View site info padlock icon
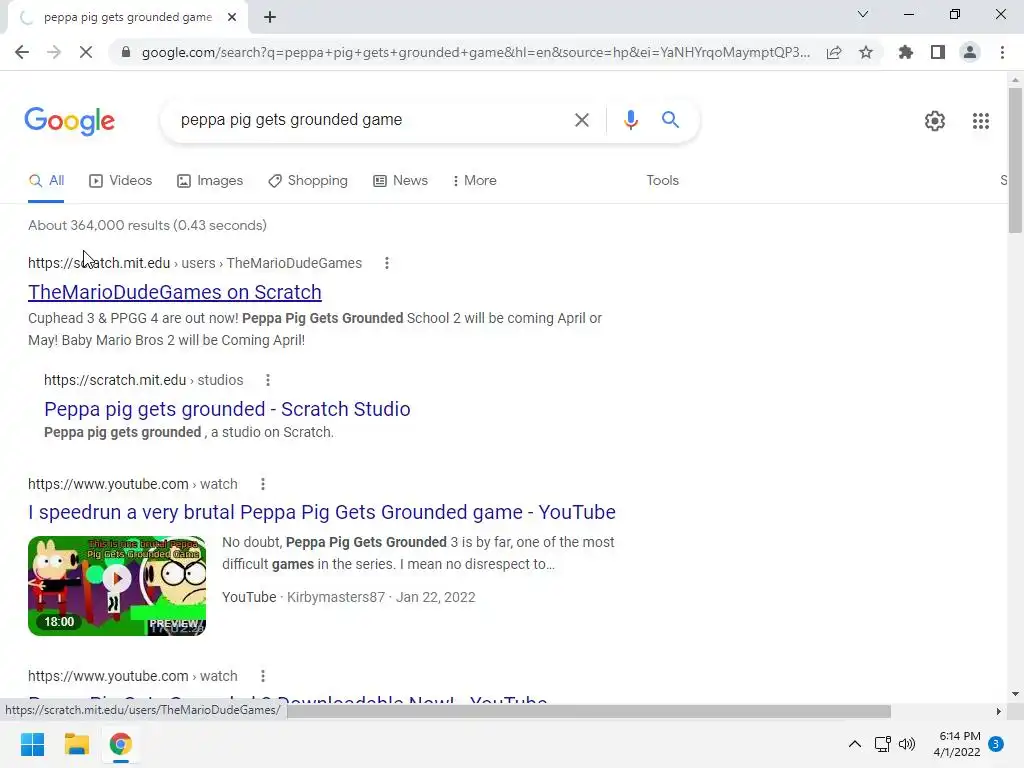Screen dimensions: 1024x768 [126, 52]
